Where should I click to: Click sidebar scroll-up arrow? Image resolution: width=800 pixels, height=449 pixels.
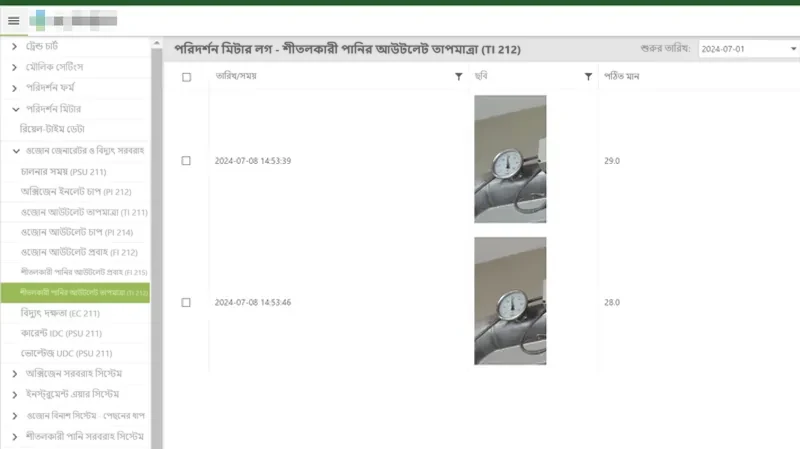157,43
